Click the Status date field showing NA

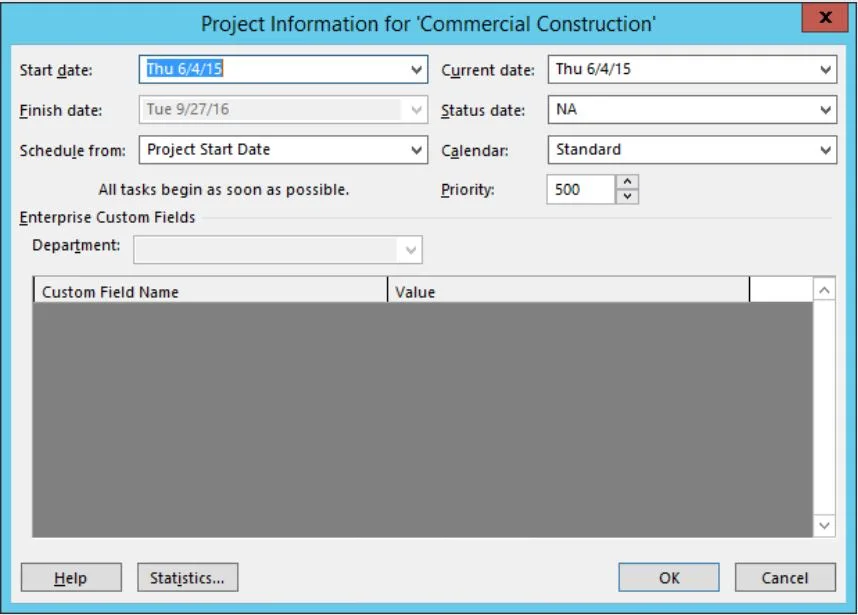680,110
